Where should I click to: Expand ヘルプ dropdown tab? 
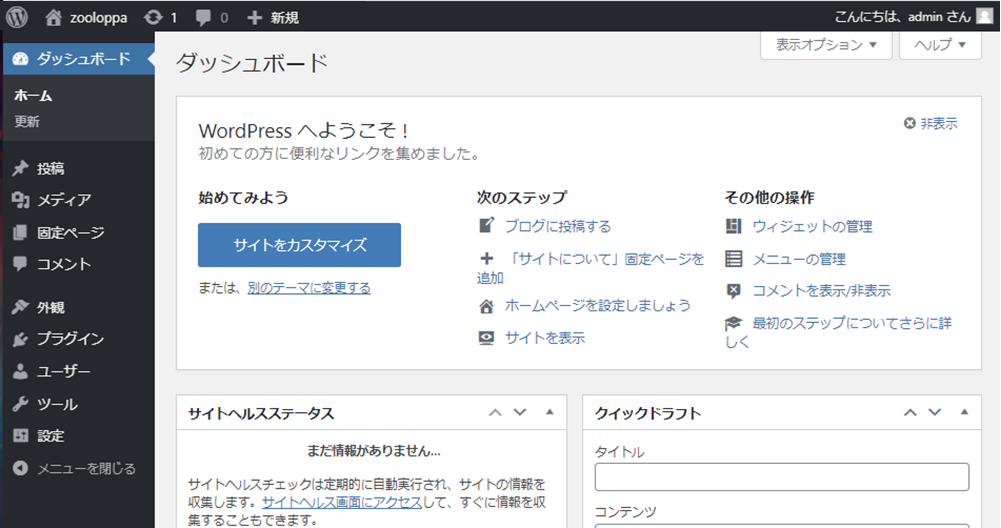(940, 45)
